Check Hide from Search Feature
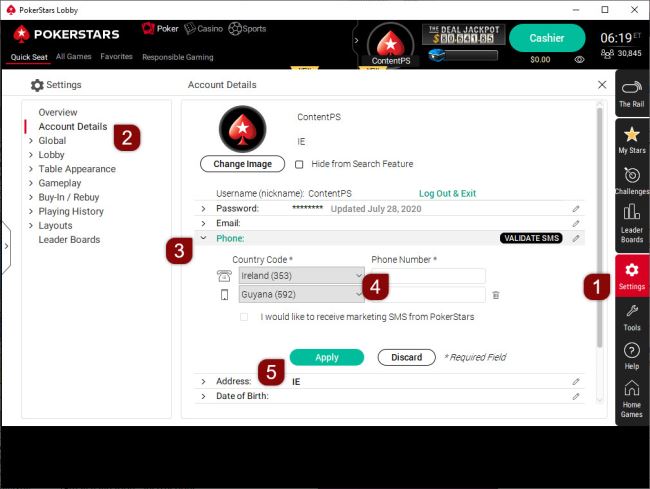Screen dimensions: 650x489 click(x=299, y=165)
